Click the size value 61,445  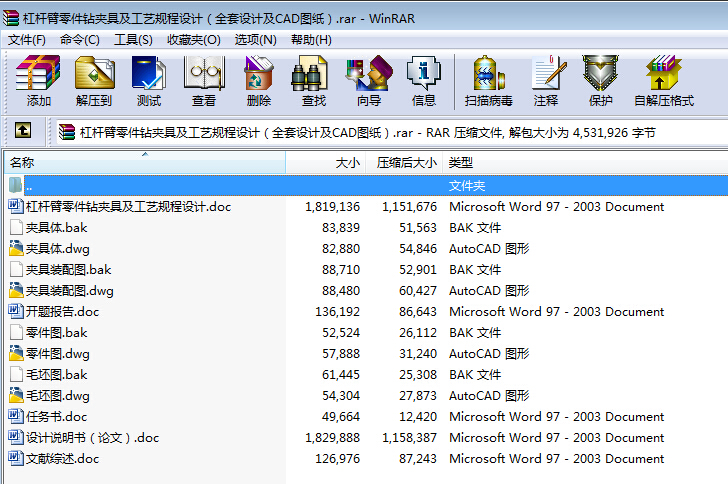(x=341, y=374)
